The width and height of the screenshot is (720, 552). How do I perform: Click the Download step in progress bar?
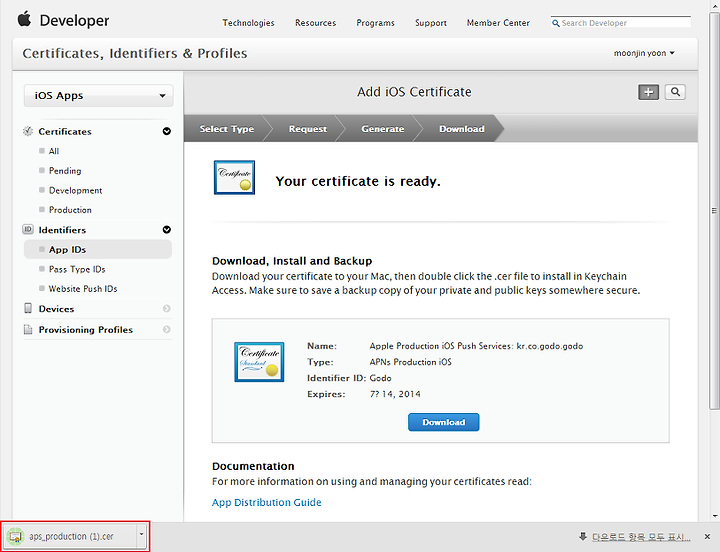[x=461, y=129]
